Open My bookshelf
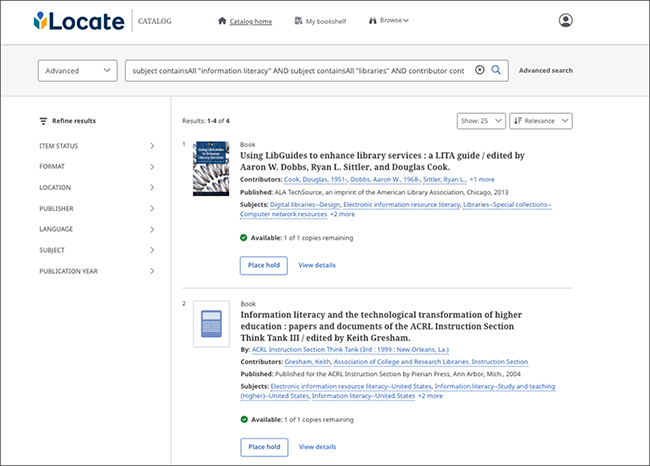This screenshot has height=466, width=650. 326,21
